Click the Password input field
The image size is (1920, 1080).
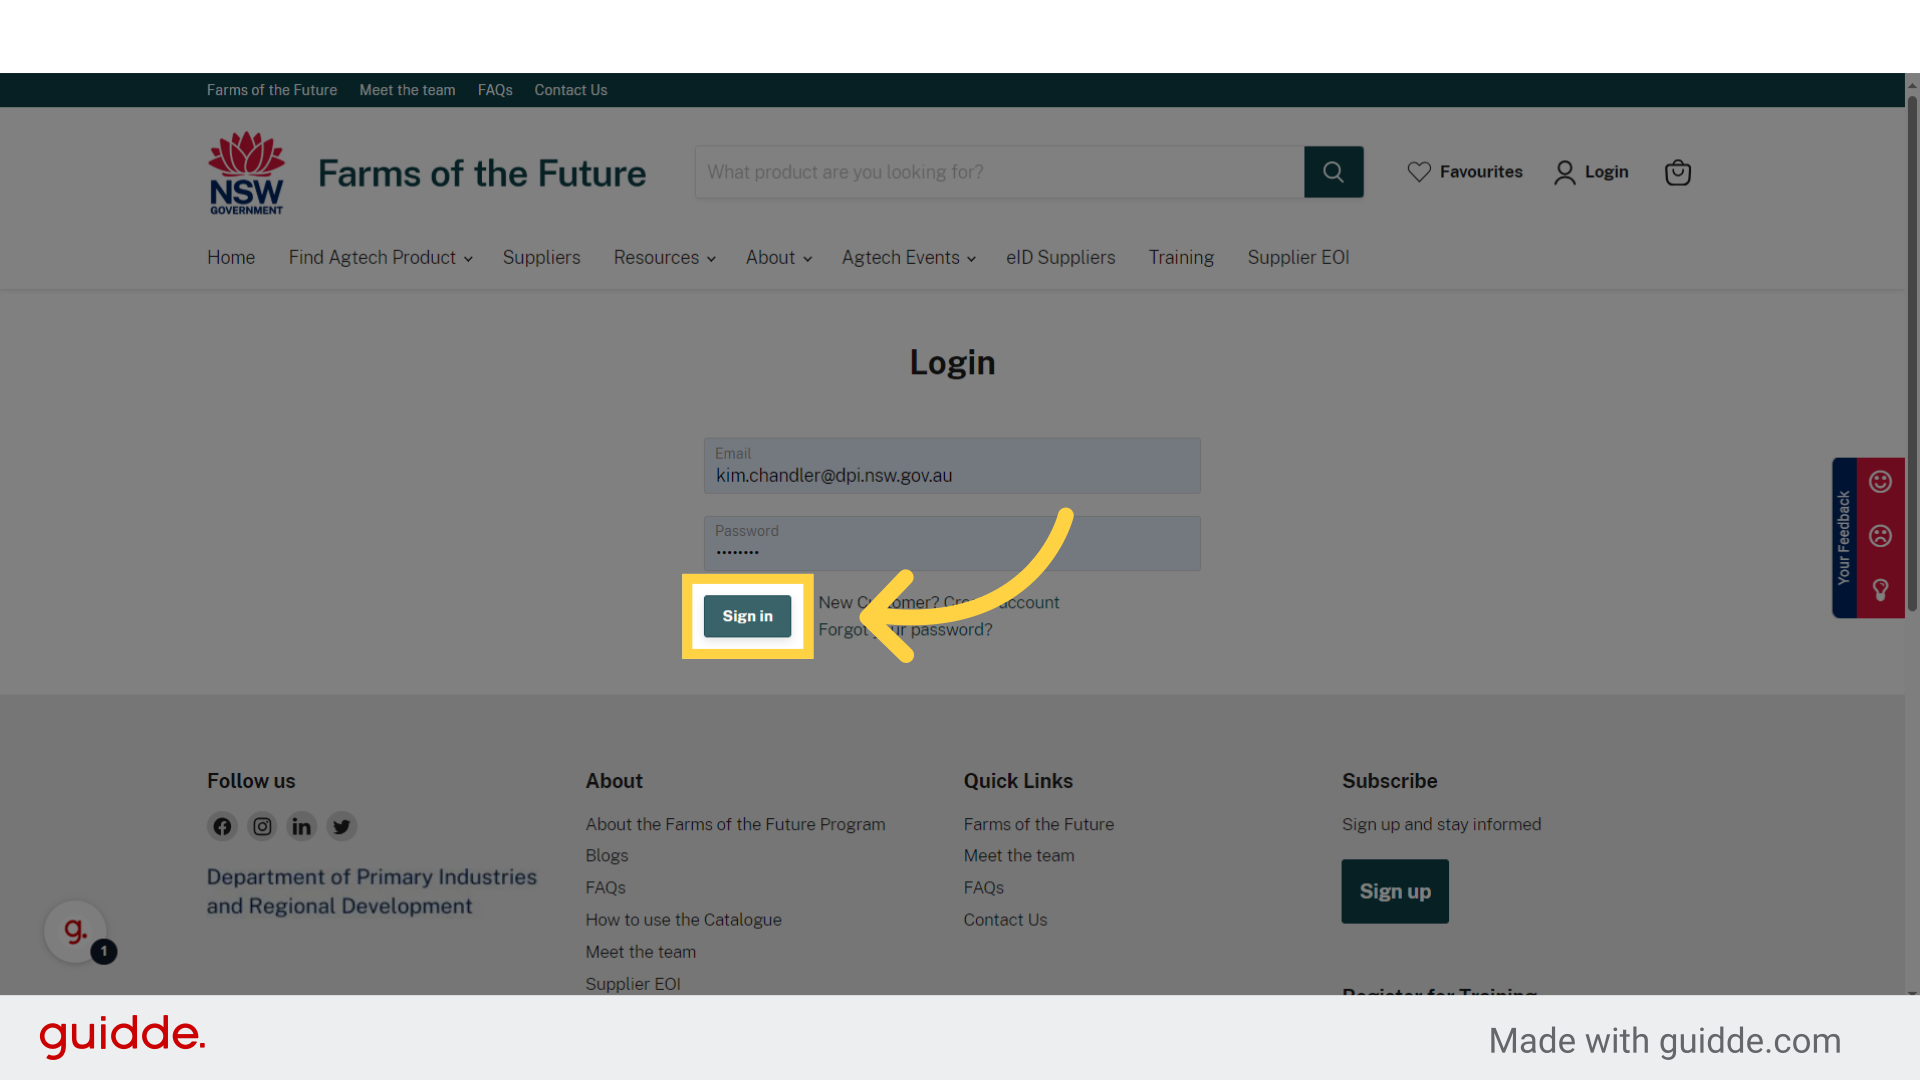952,543
